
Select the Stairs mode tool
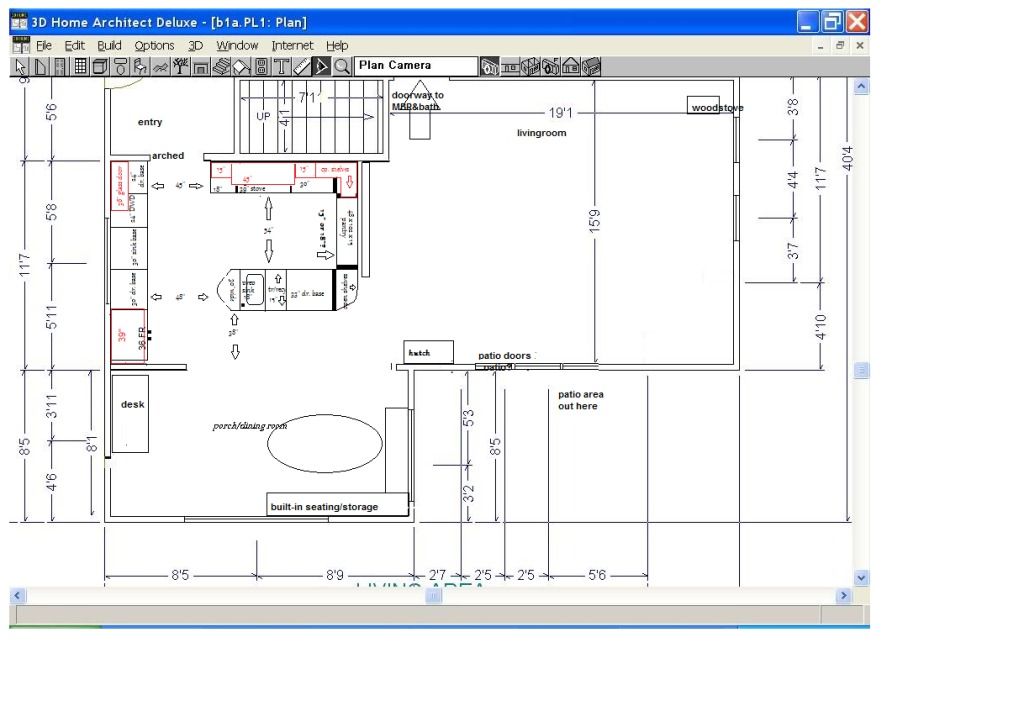(x=221, y=67)
